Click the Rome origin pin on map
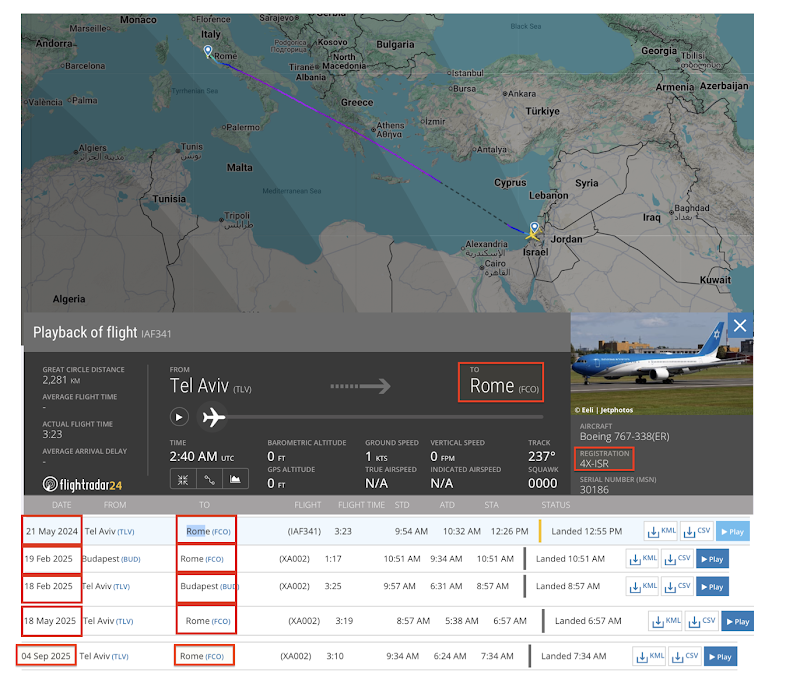Viewport: 800px width, 683px height. (x=208, y=52)
